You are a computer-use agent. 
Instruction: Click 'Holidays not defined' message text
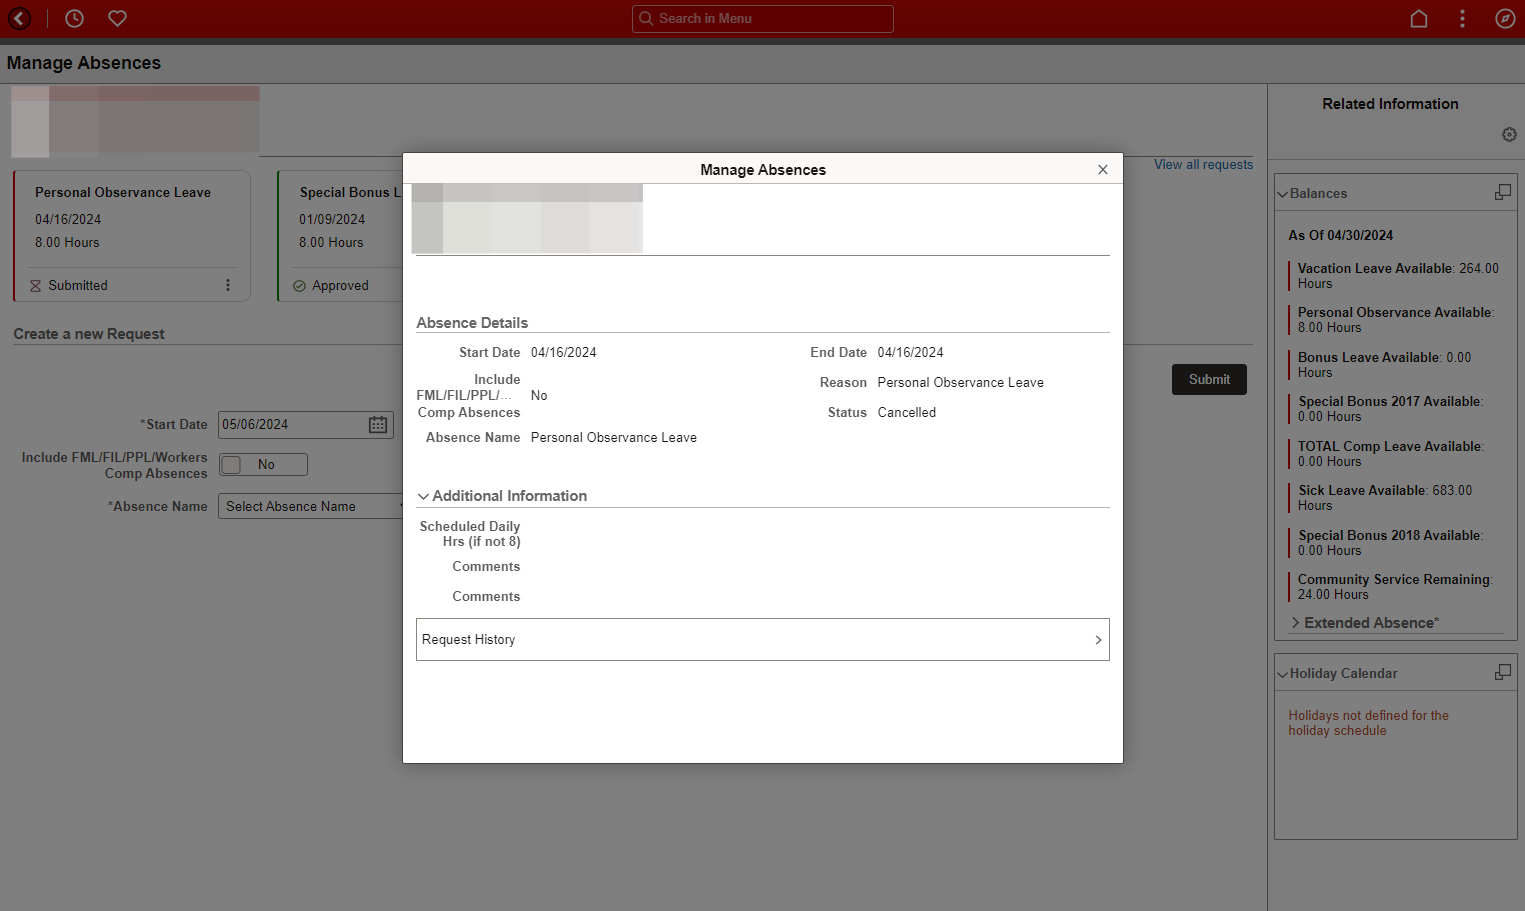tap(1368, 723)
